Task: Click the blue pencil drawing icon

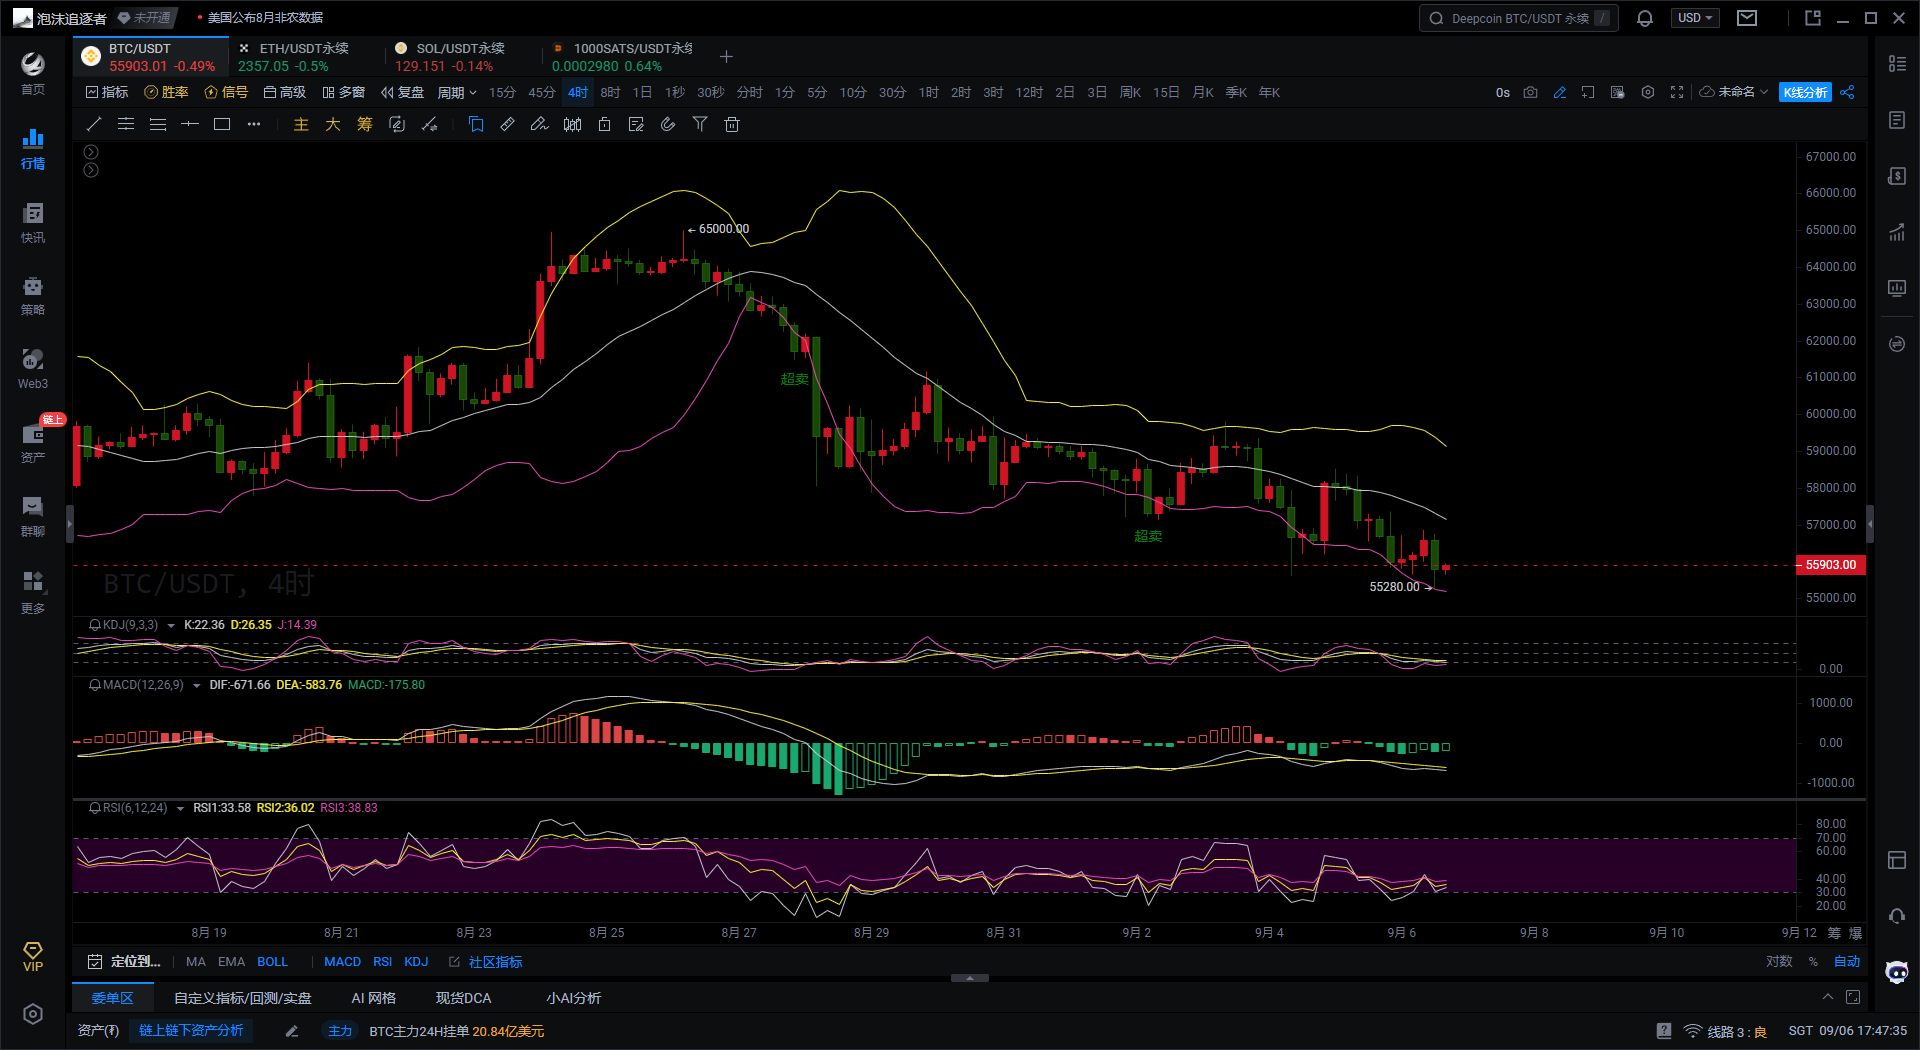Action: pyautogui.click(x=1559, y=92)
